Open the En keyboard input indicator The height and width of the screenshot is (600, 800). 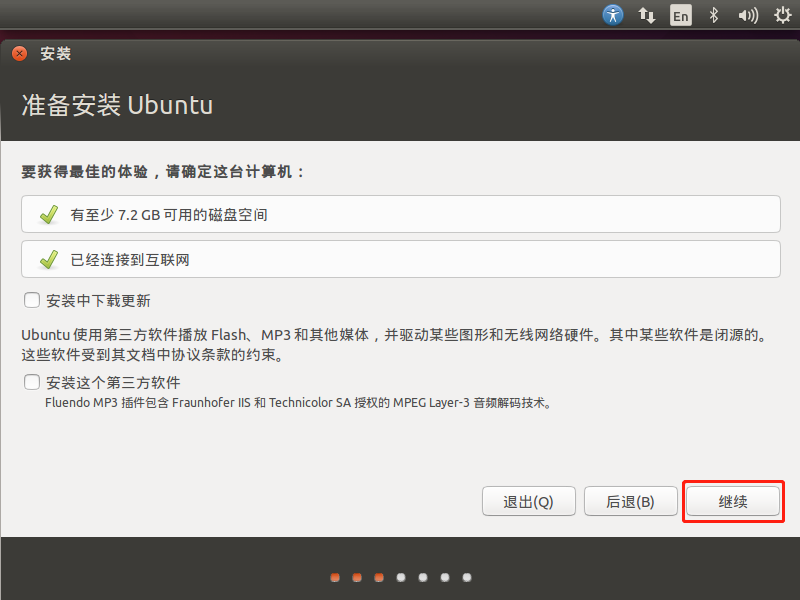(x=681, y=15)
